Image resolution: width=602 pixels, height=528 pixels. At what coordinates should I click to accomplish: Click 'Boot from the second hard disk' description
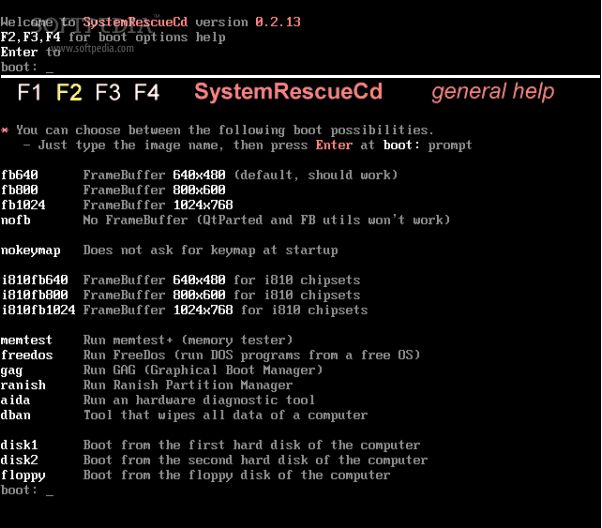(255, 460)
